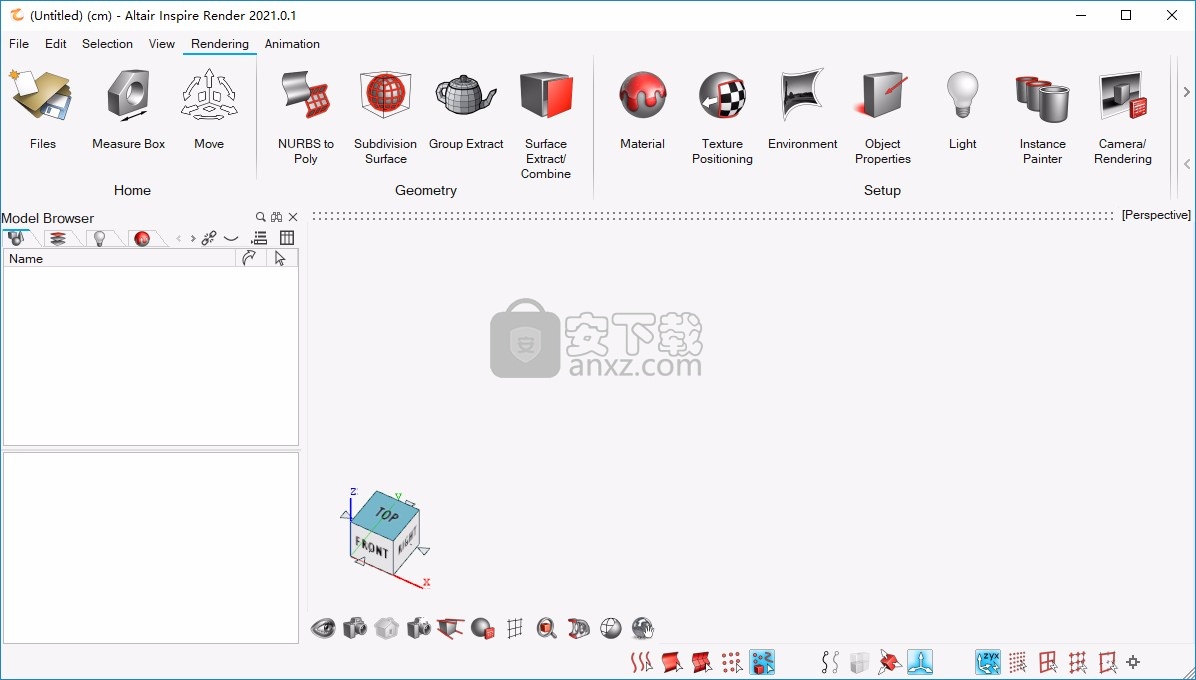Image resolution: width=1196 pixels, height=680 pixels.
Task: Select Surface Extract/Combine tool
Action: point(546,124)
